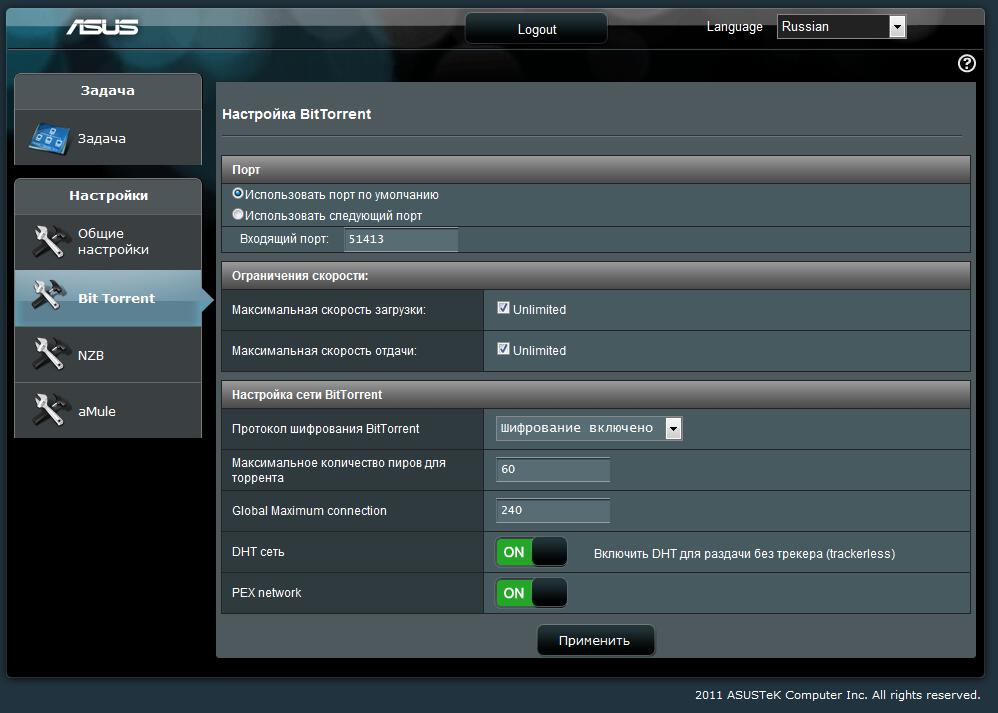Click the Порт section header
Screen dimensions: 998x713
(x=596, y=170)
